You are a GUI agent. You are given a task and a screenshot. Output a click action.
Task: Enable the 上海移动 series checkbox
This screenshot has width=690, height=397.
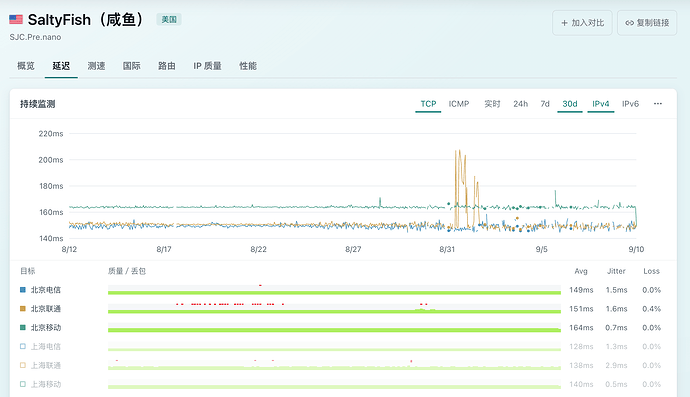[23, 384]
